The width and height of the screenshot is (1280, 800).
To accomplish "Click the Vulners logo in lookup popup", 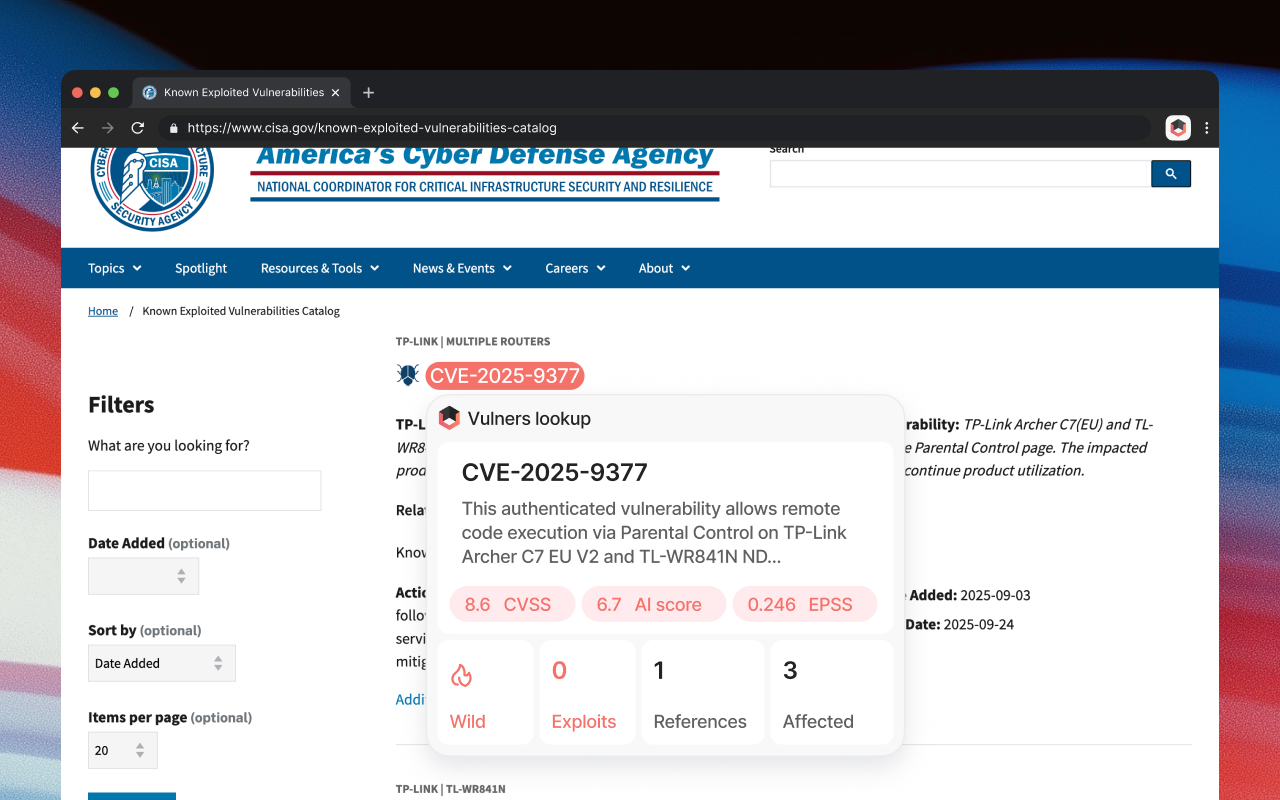I will click(x=450, y=418).
